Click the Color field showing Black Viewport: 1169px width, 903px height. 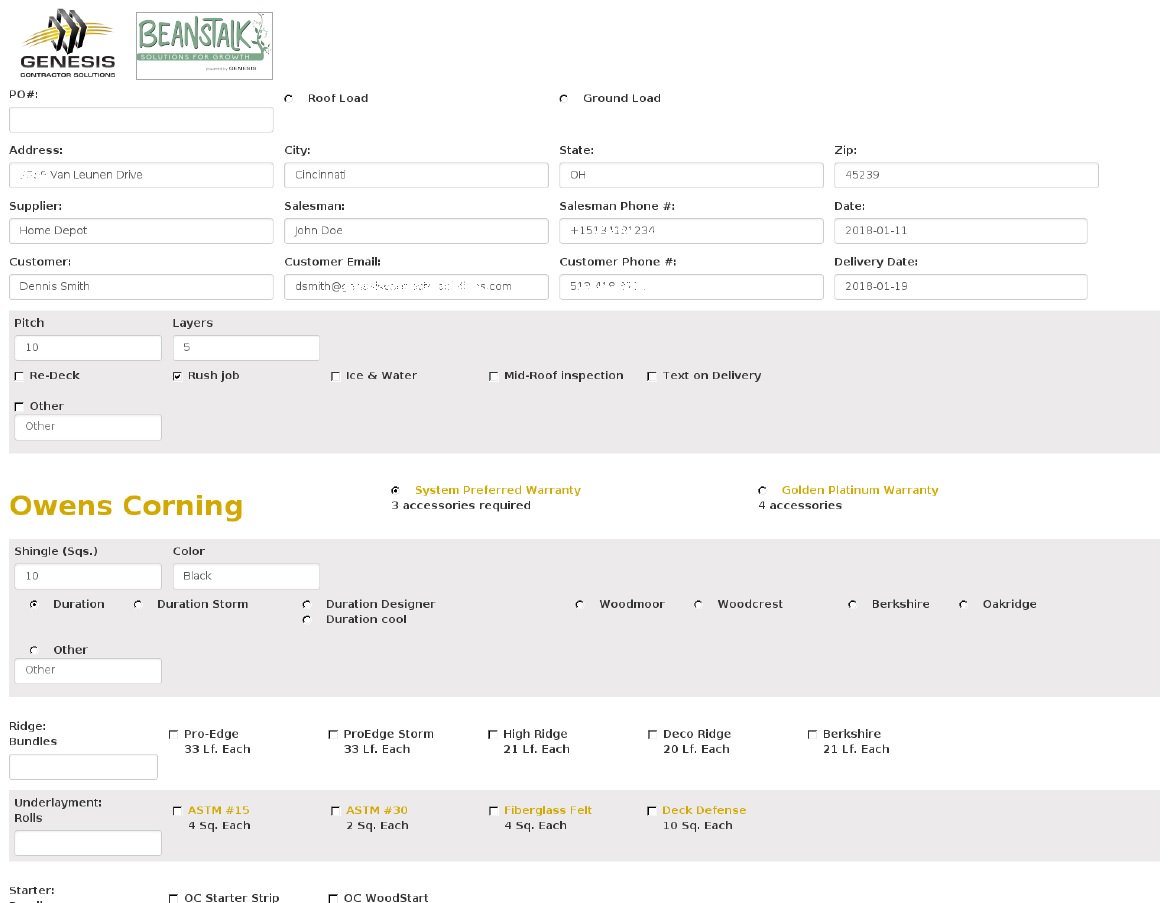(245, 576)
